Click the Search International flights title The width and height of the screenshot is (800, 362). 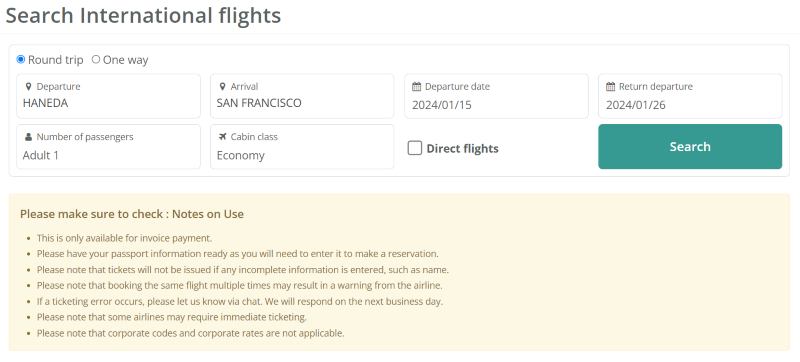(143, 15)
